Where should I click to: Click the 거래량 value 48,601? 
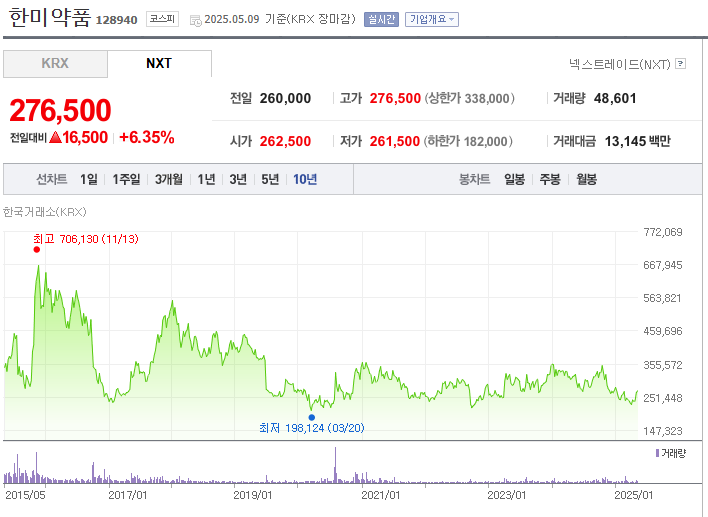[x=615, y=98]
